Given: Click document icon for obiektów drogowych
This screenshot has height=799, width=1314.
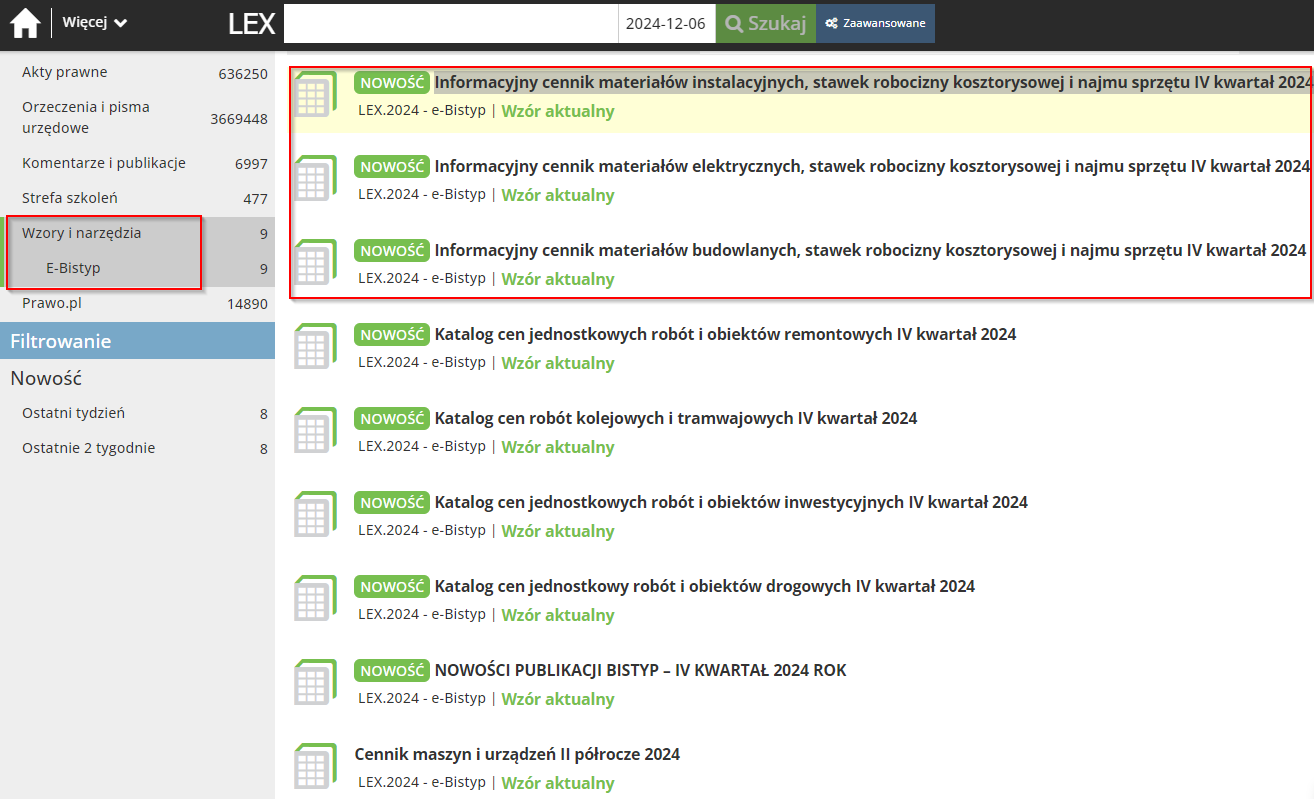Looking at the screenshot, I should click(x=315, y=599).
